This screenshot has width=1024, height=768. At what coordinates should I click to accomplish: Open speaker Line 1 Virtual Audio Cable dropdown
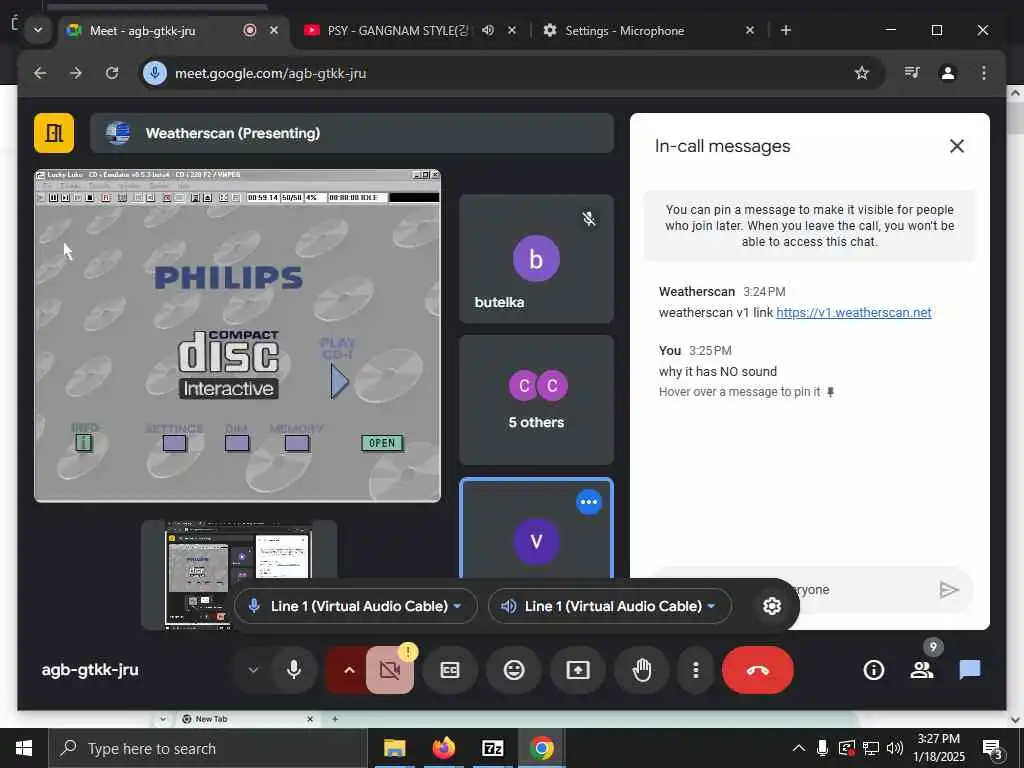point(609,606)
